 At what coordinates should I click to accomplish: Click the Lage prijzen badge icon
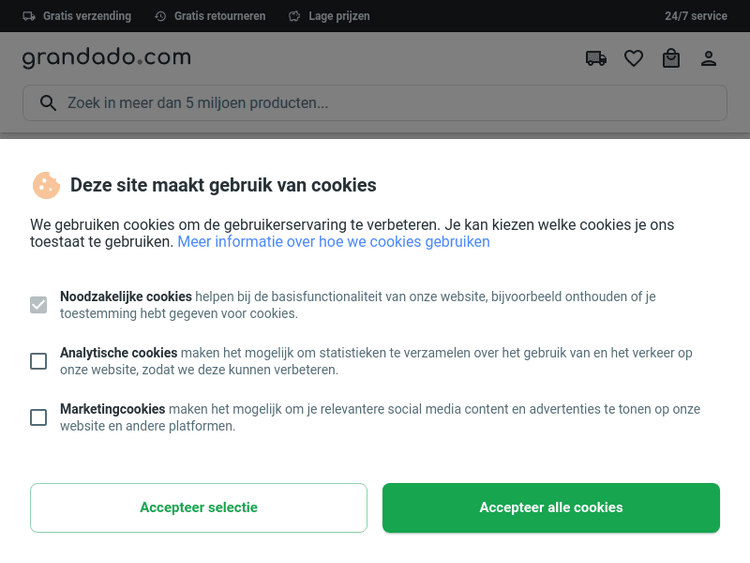click(x=294, y=16)
